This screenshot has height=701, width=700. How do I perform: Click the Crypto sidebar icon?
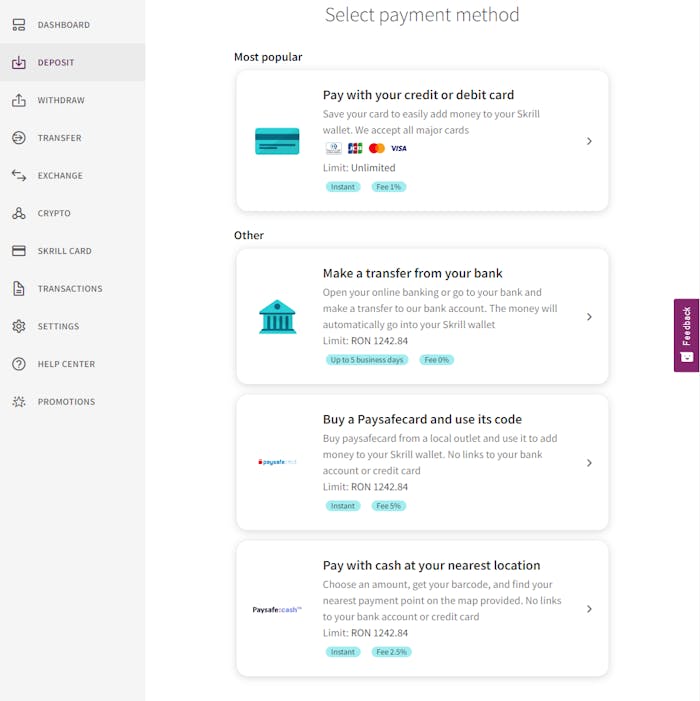click(x=19, y=213)
